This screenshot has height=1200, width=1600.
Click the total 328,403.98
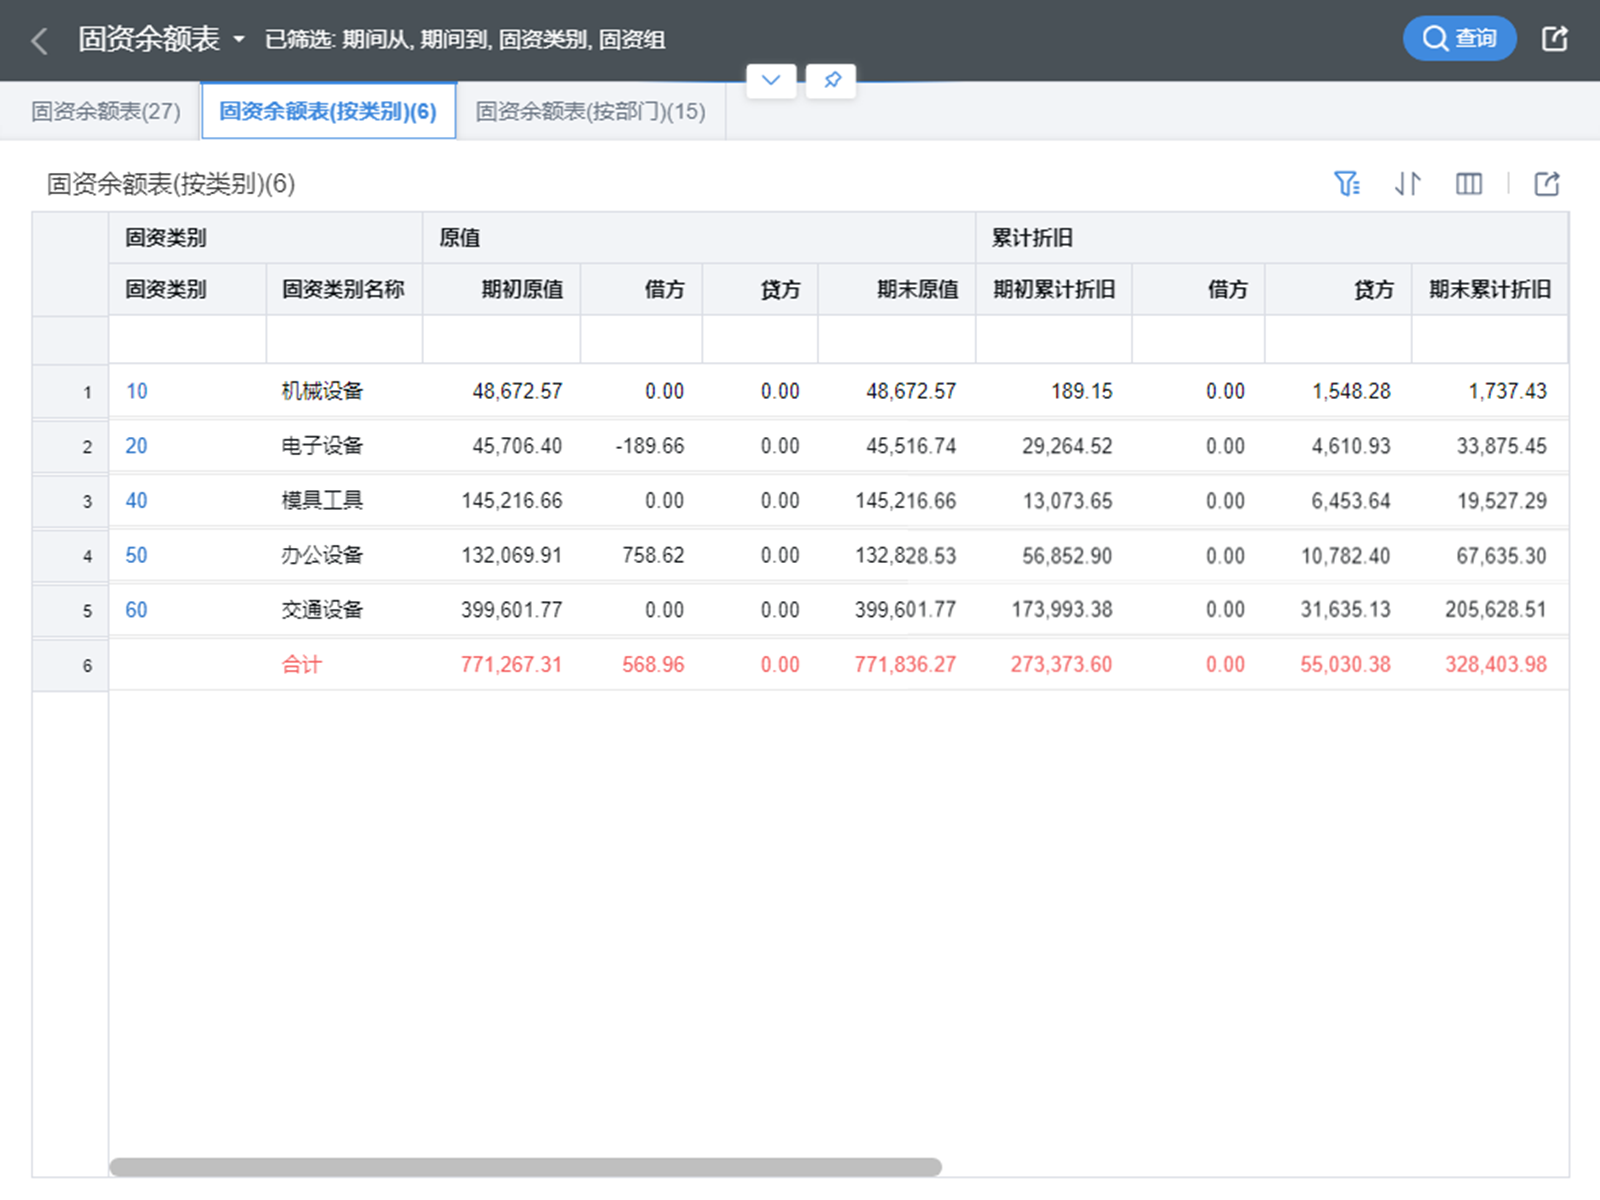click(x=1496, y=664)
